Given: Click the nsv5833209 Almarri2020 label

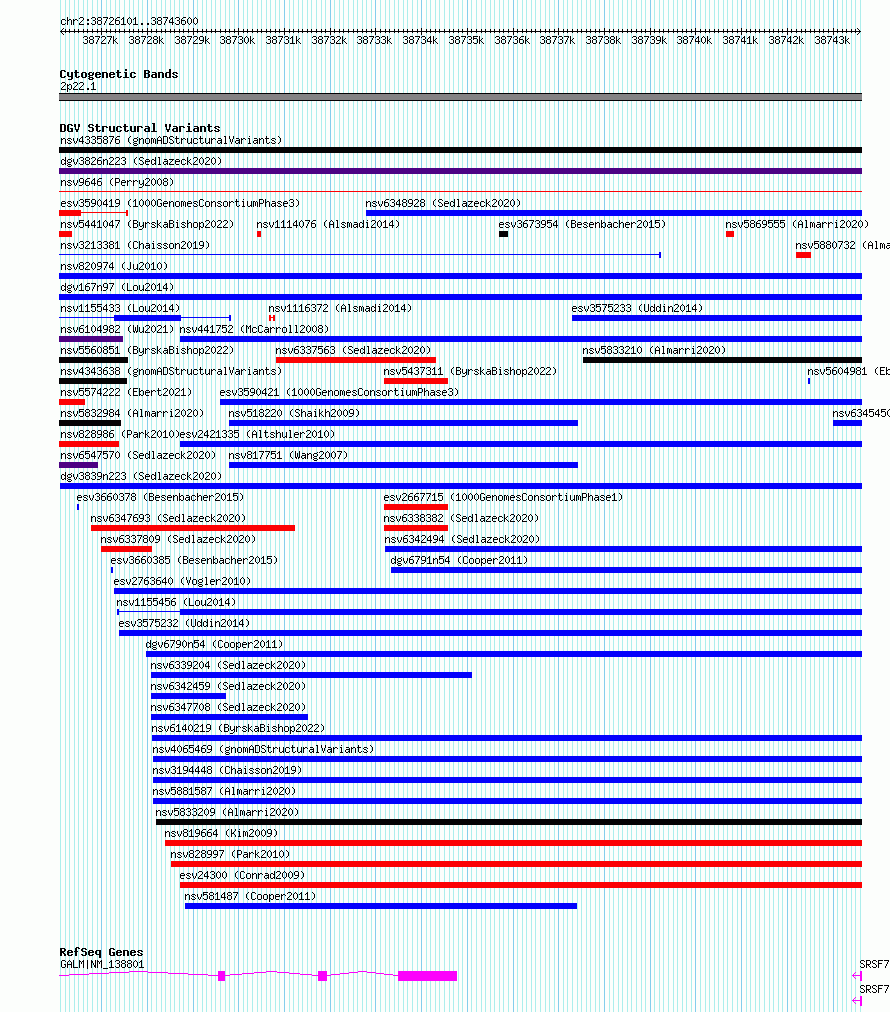Looking at the screenshot, I should tap(227, 811).
